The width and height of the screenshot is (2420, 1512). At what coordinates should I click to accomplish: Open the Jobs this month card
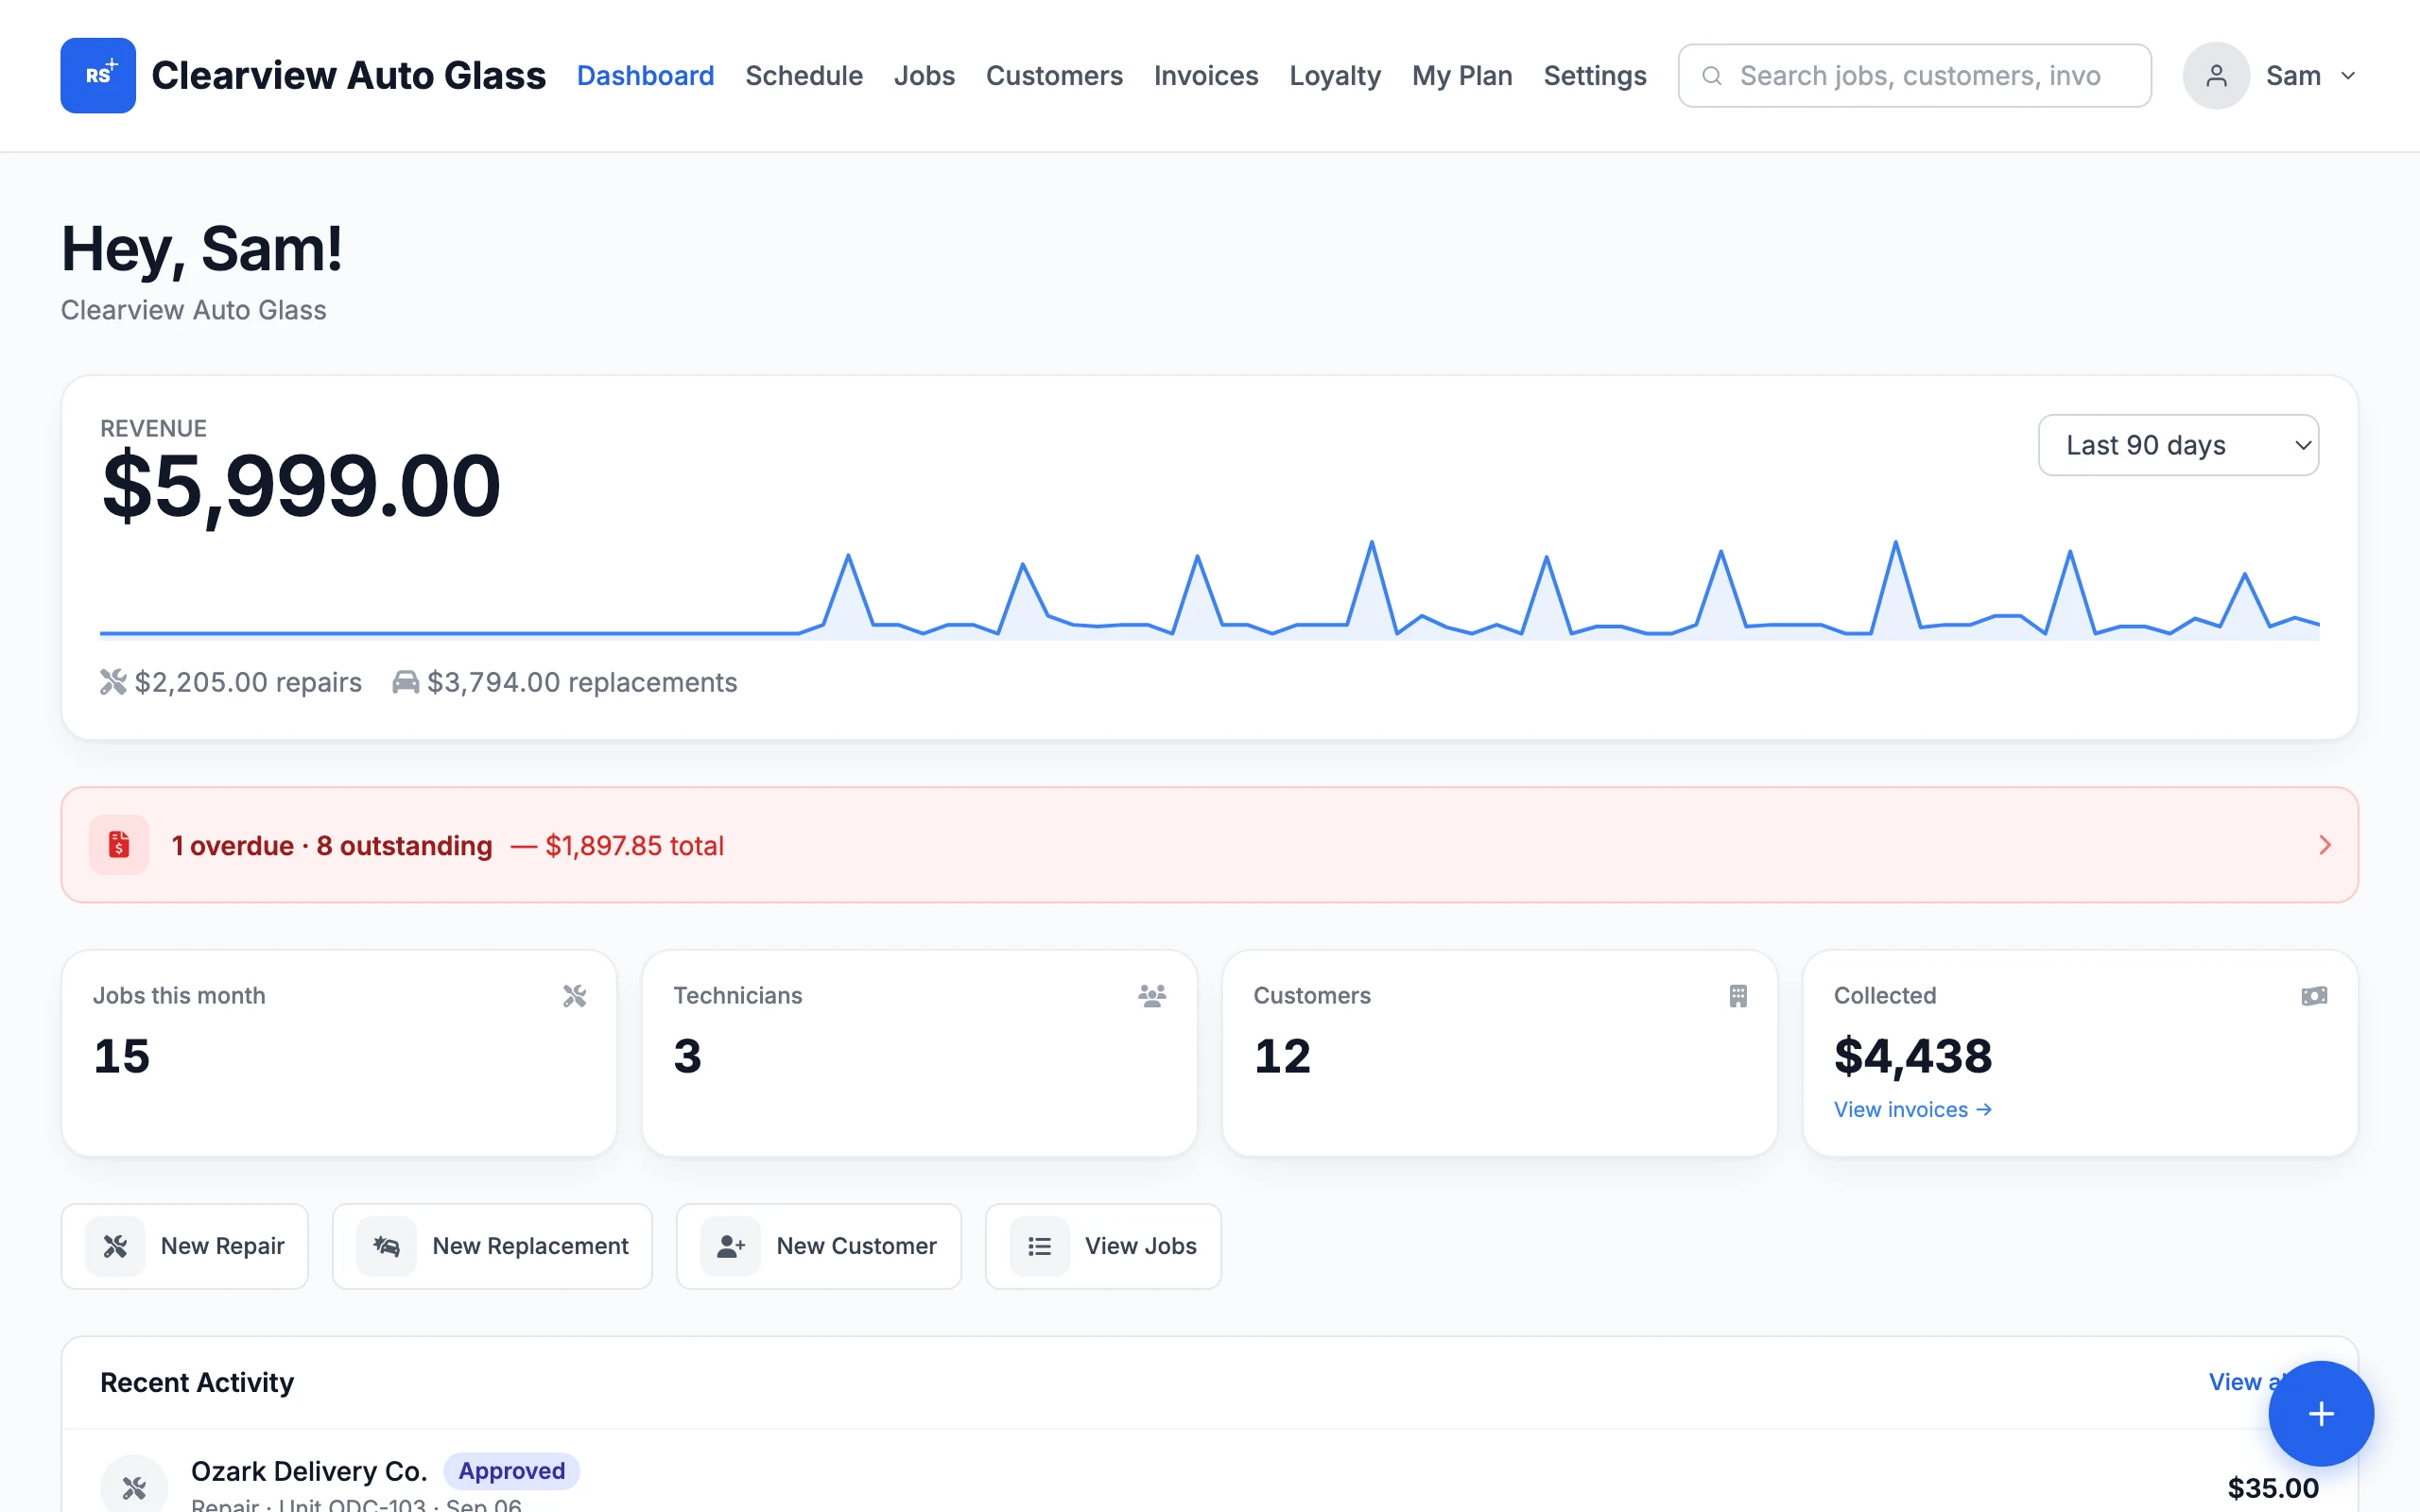(x=339, y=1053)
